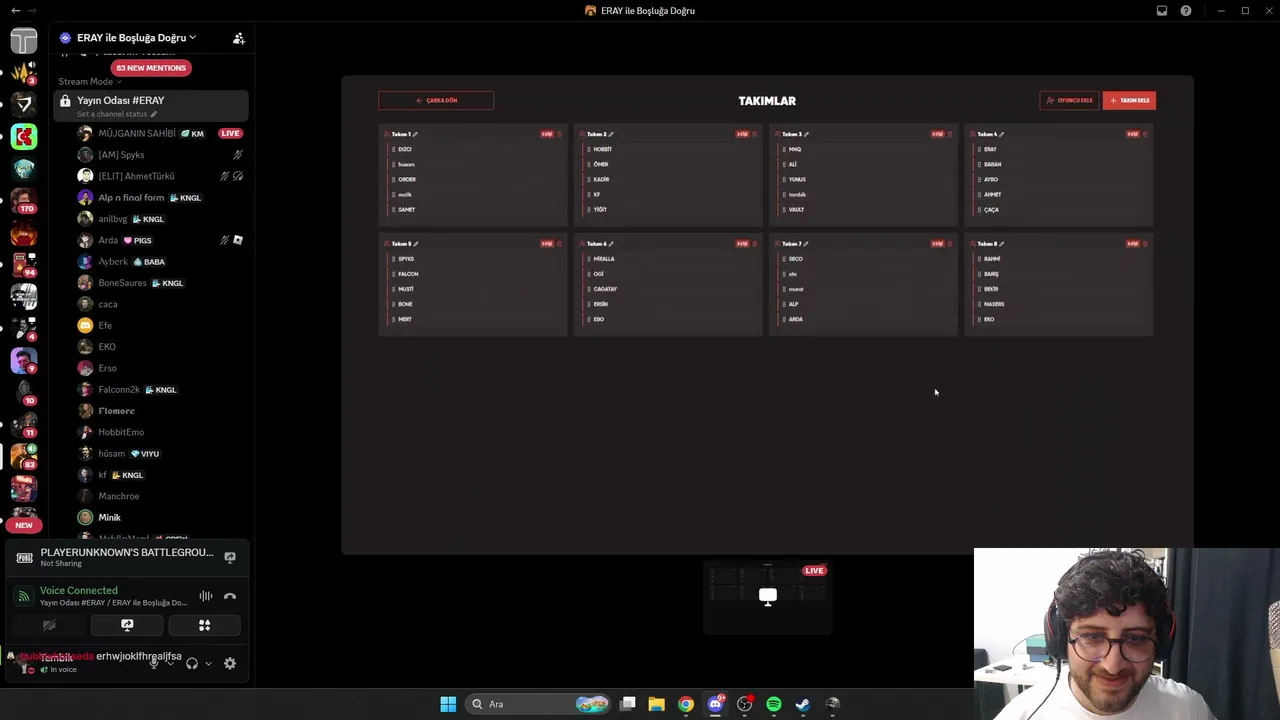Open the grey T server icon at top

(24, 40)
